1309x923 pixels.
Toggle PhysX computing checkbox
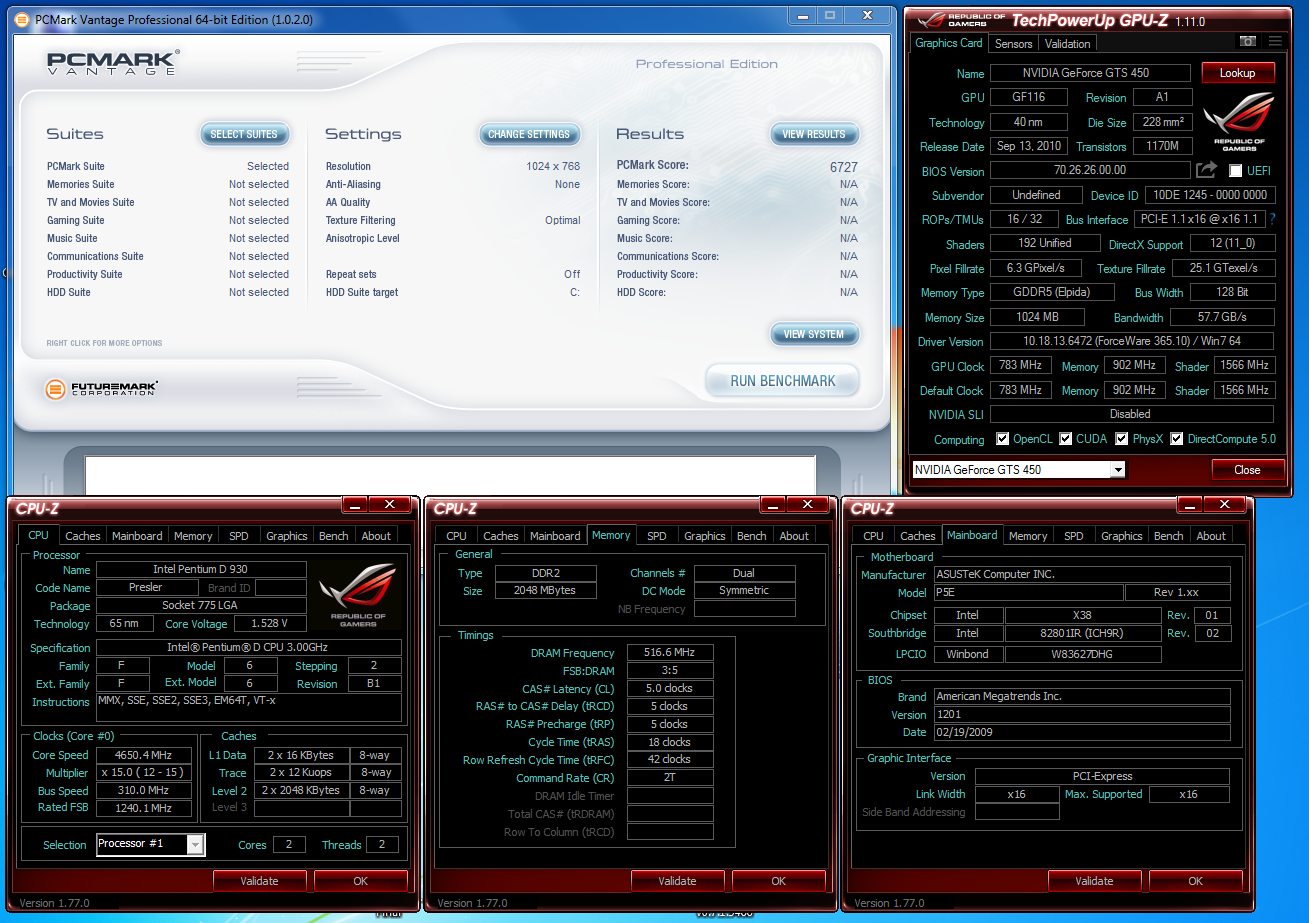1122,439
